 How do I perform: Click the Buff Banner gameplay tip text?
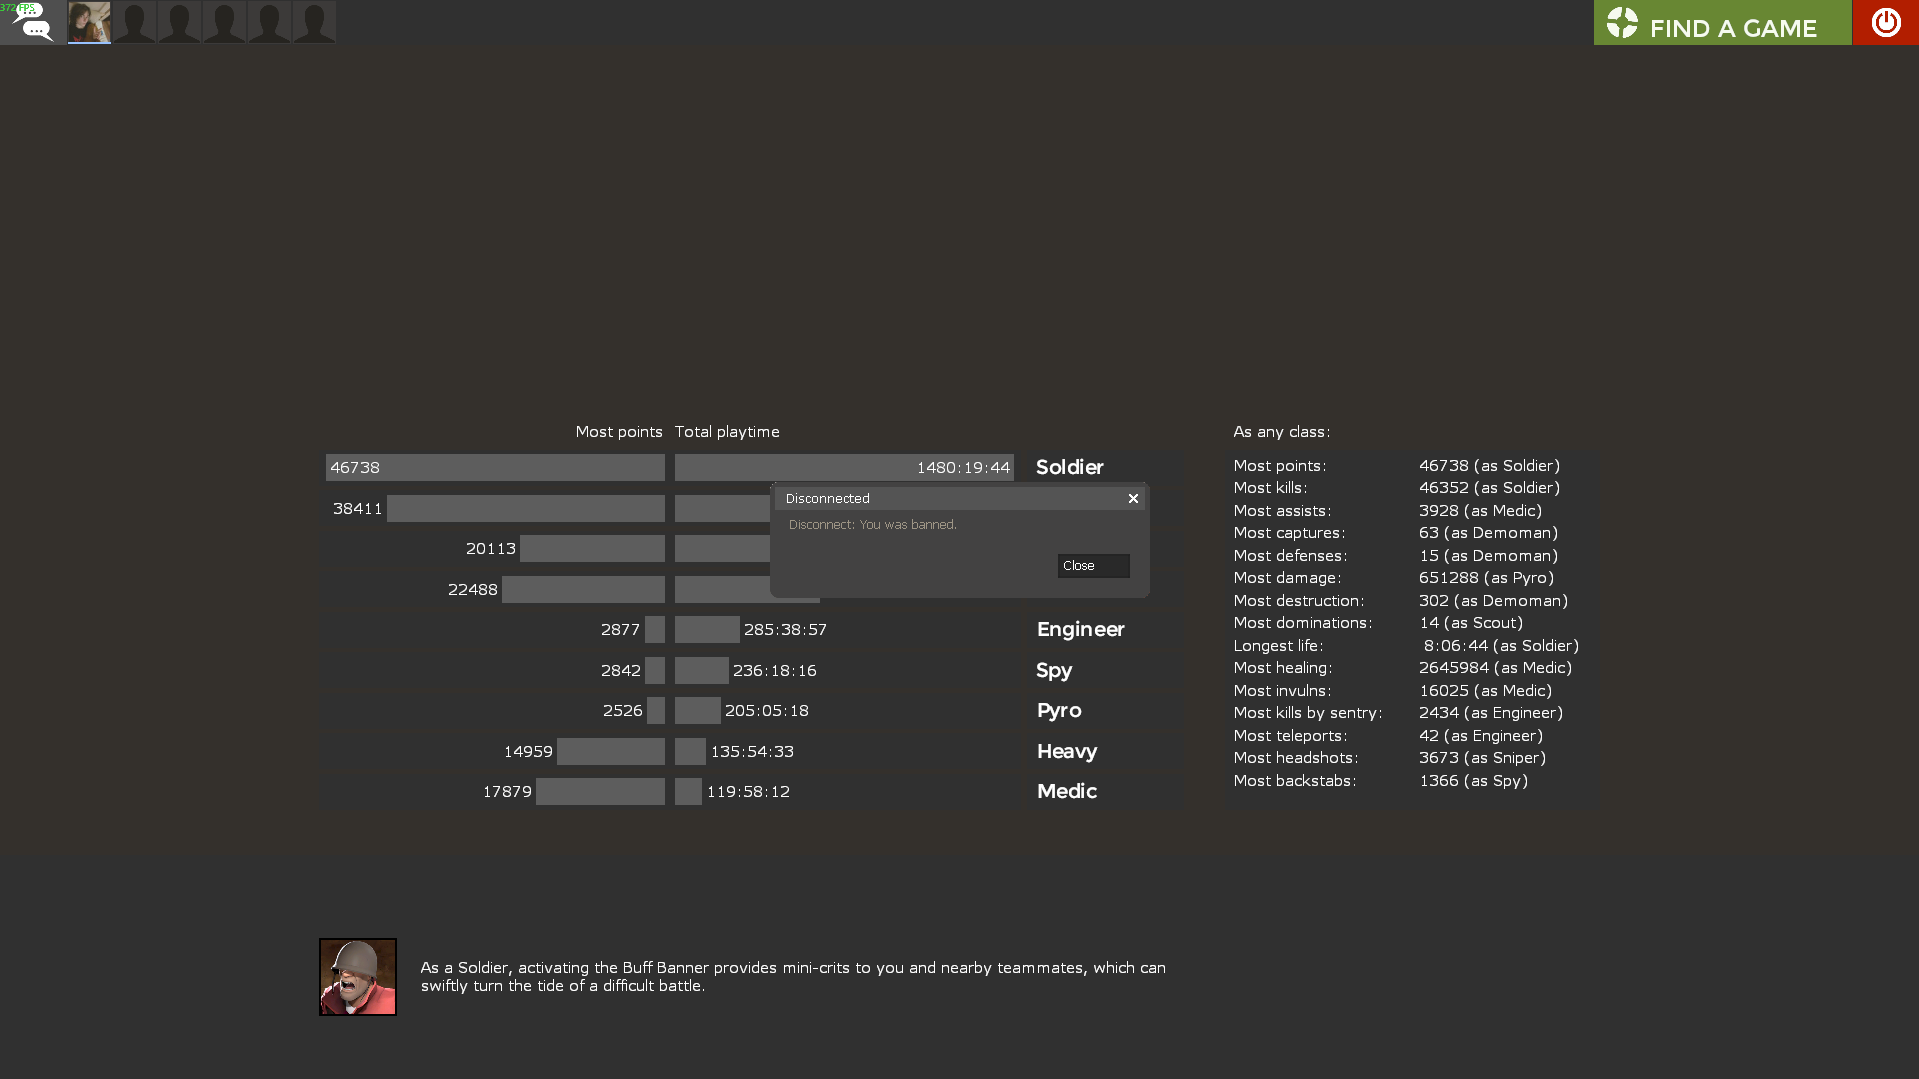793,976
